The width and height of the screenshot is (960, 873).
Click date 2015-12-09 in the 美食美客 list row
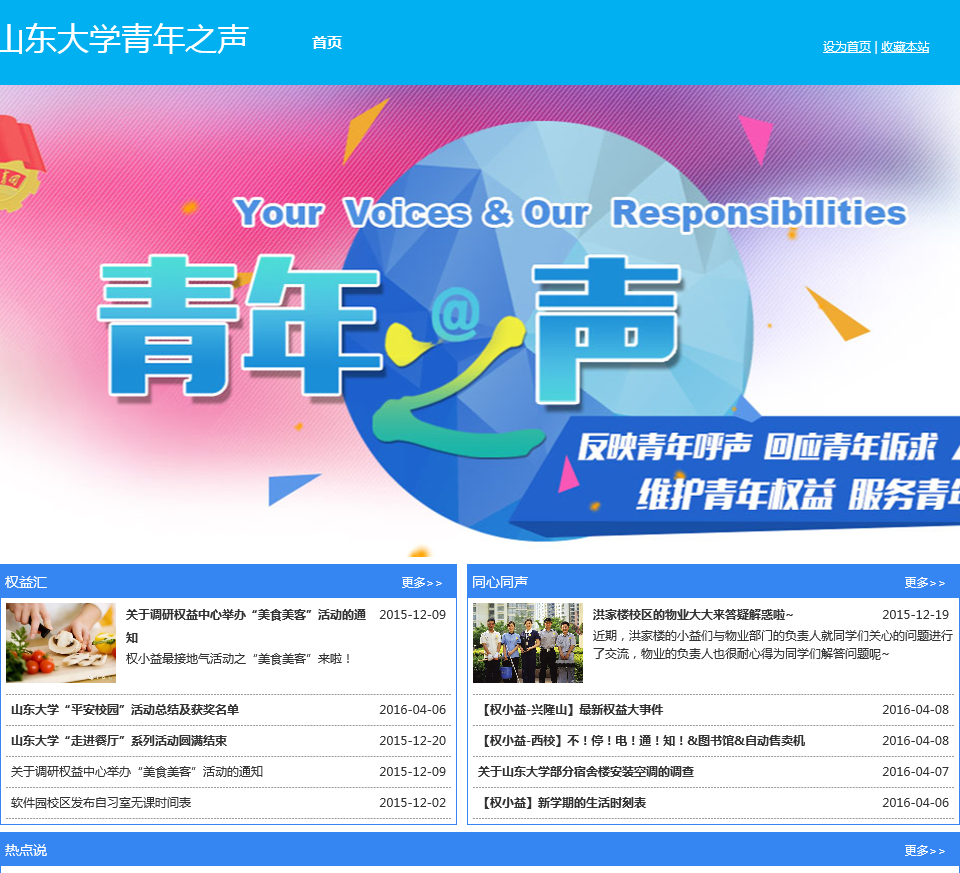pyautogui.click(x=413, y=772)
